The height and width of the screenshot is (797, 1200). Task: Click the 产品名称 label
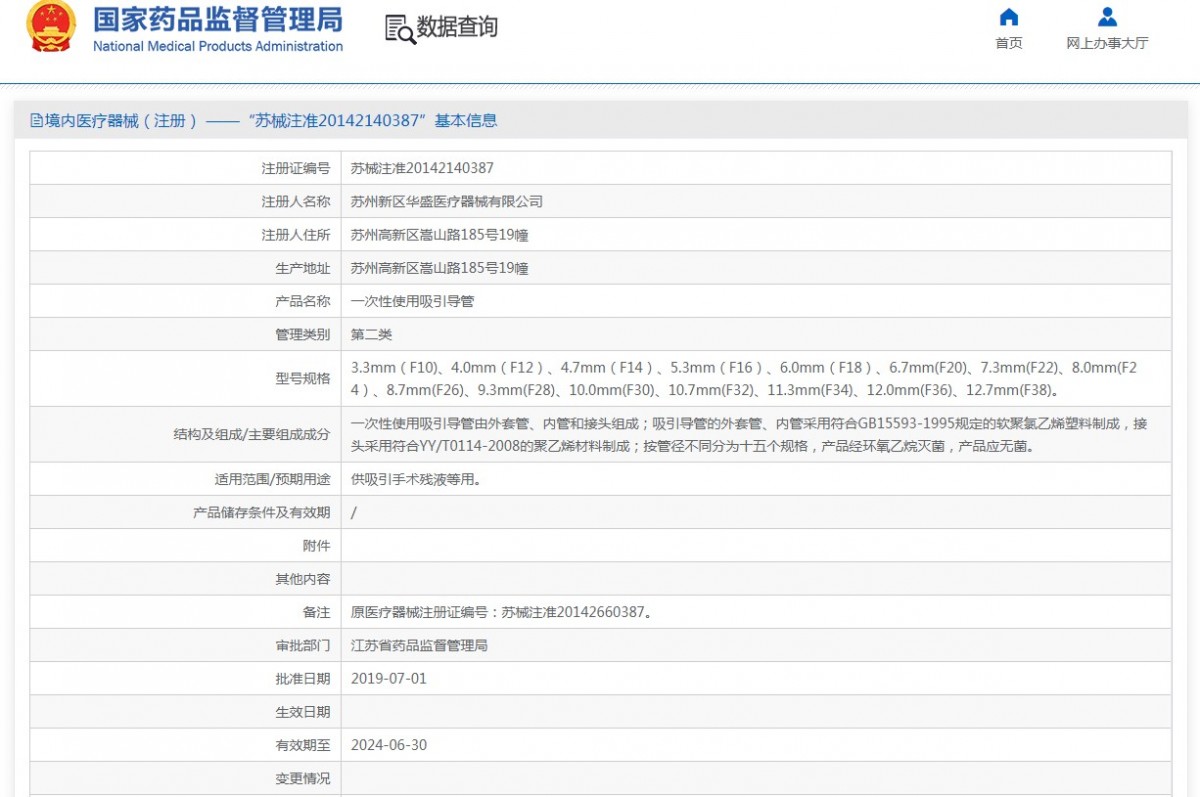point(303,301)
